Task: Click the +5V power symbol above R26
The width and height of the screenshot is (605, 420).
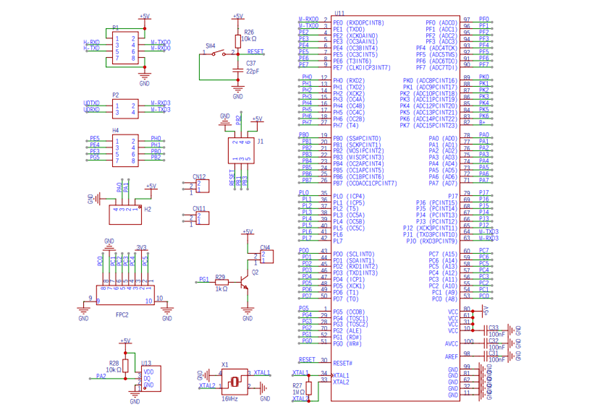Action: click(238, 17)
